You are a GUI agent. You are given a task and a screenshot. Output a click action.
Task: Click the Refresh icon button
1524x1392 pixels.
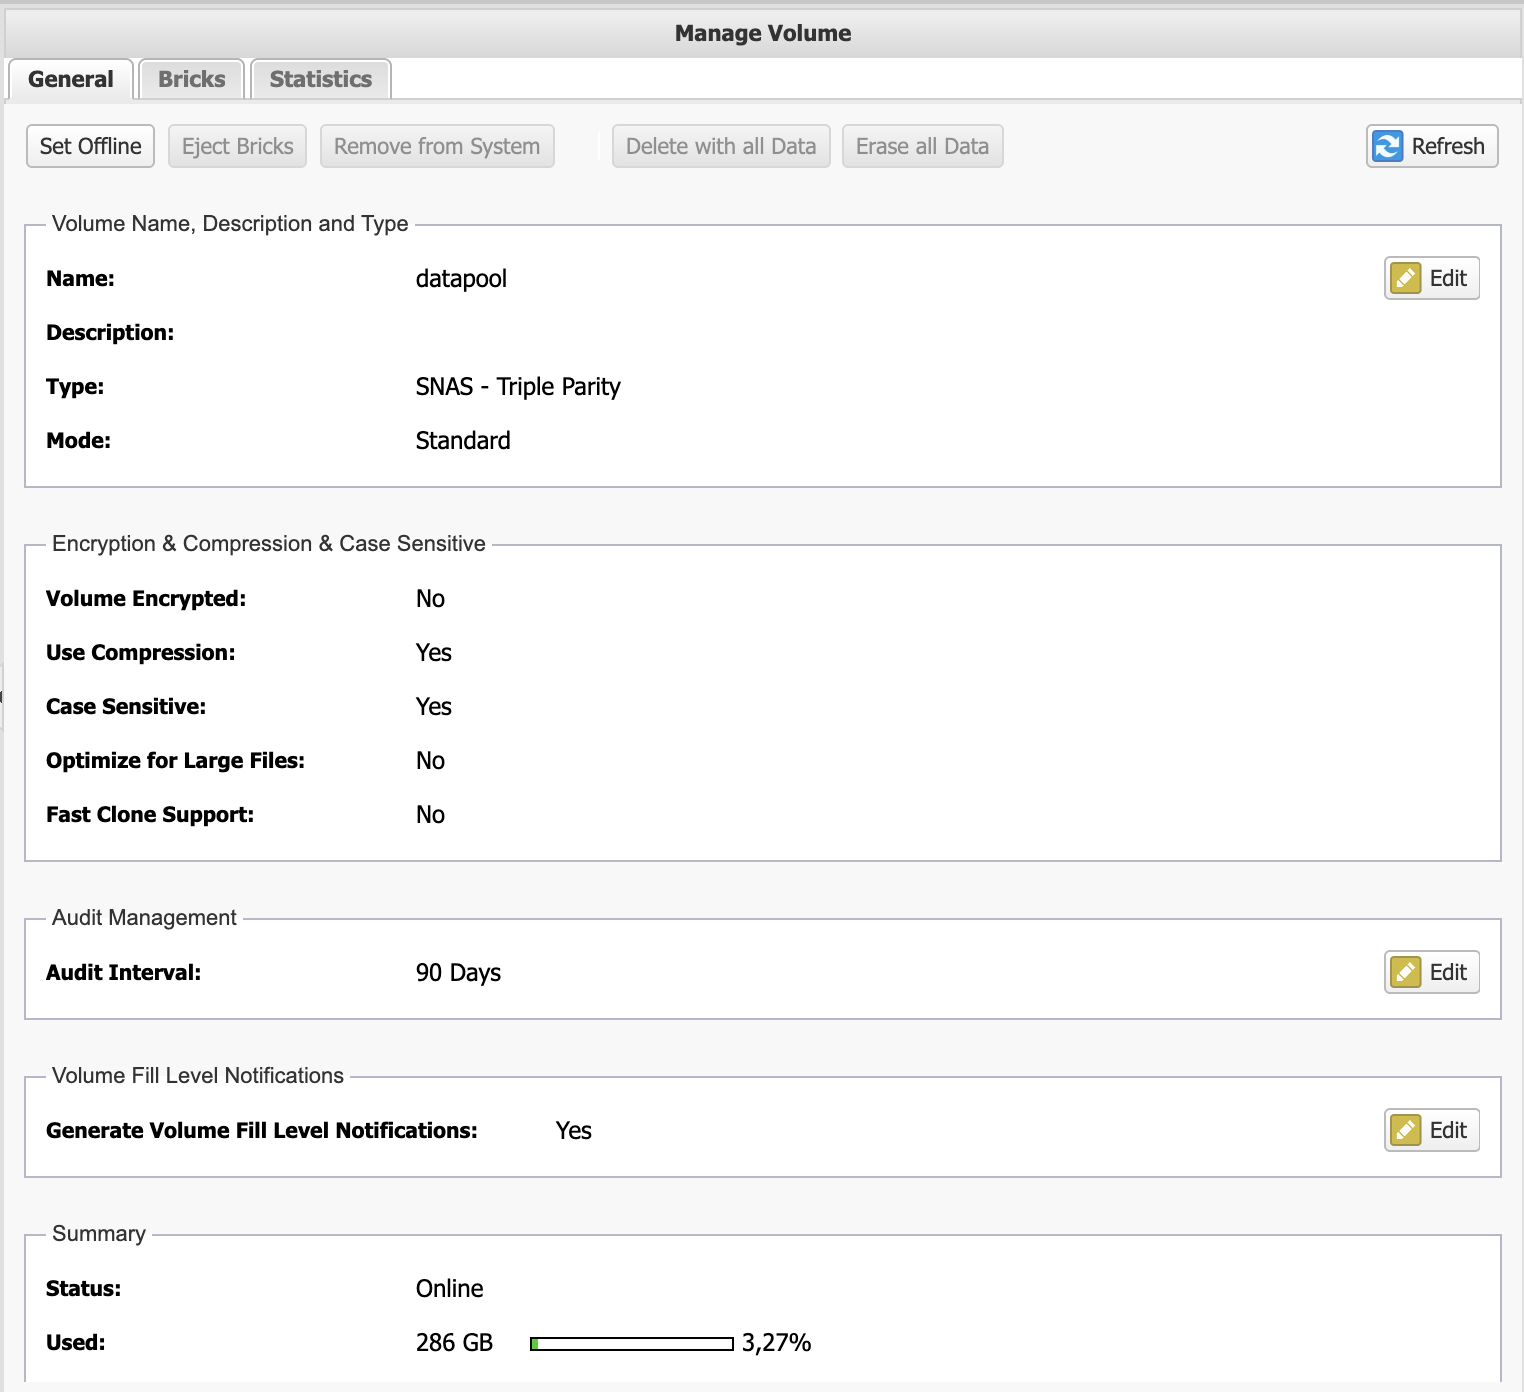pyautogui.click(x=1387, y=146)
